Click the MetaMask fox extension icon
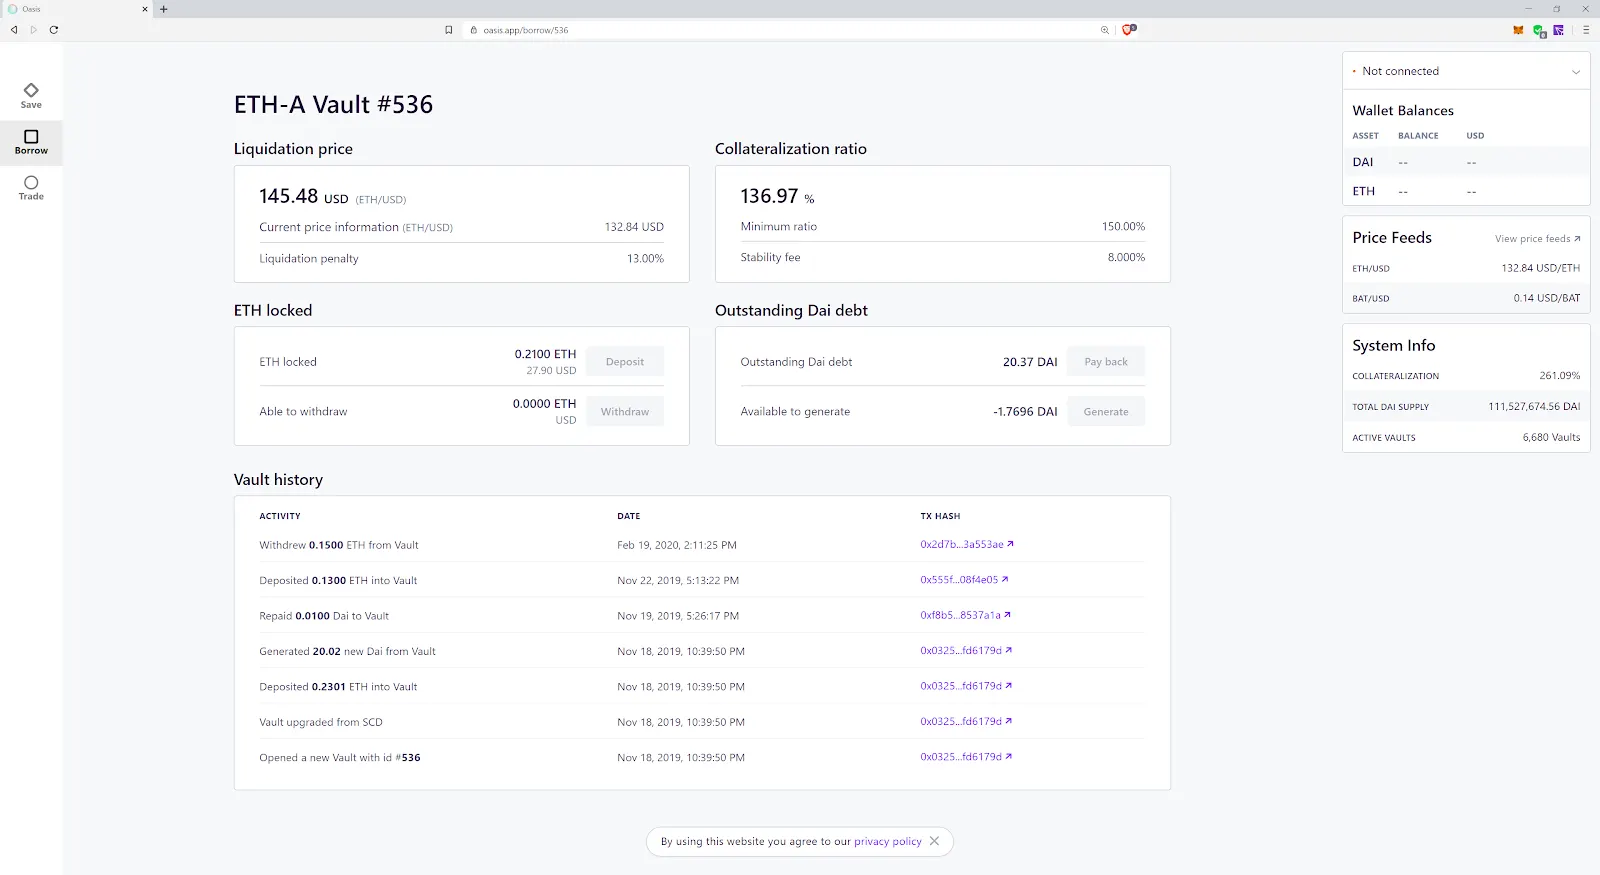The image size is (1600, 875). click(1518, 30)
